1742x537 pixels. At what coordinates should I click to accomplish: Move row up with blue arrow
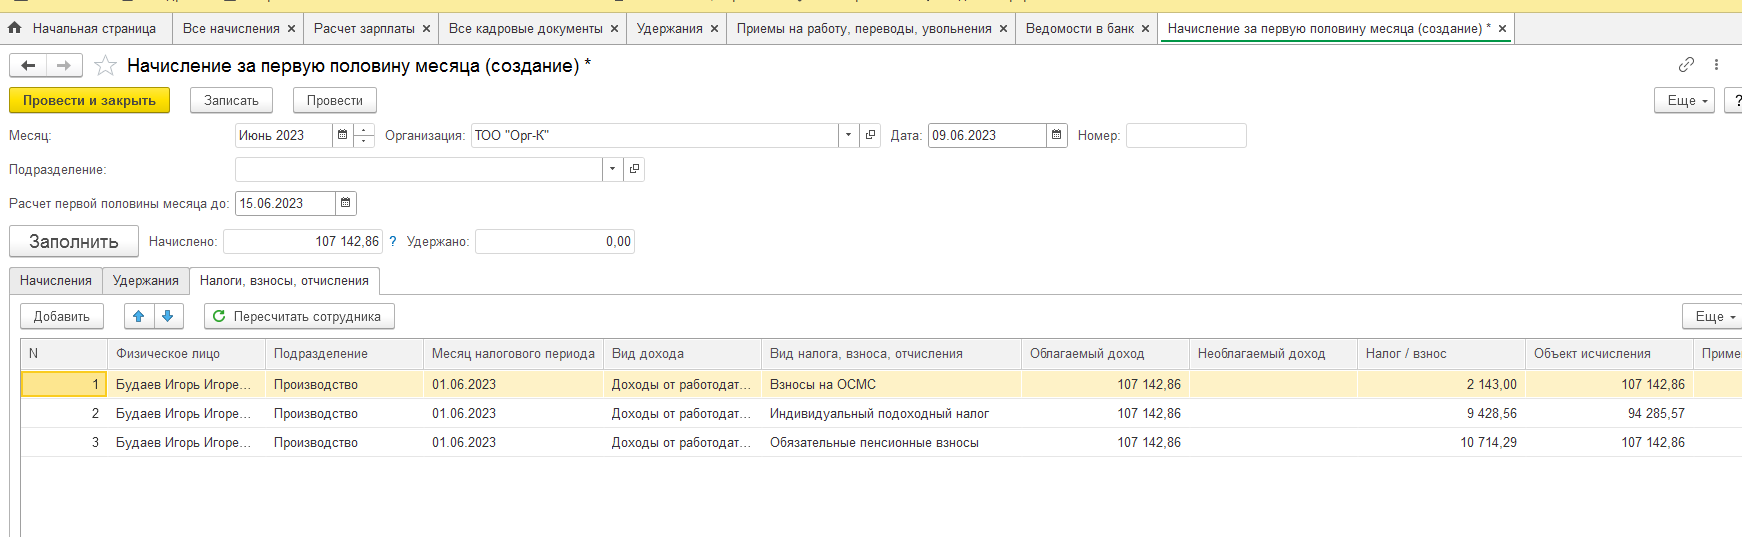(139, 316)
